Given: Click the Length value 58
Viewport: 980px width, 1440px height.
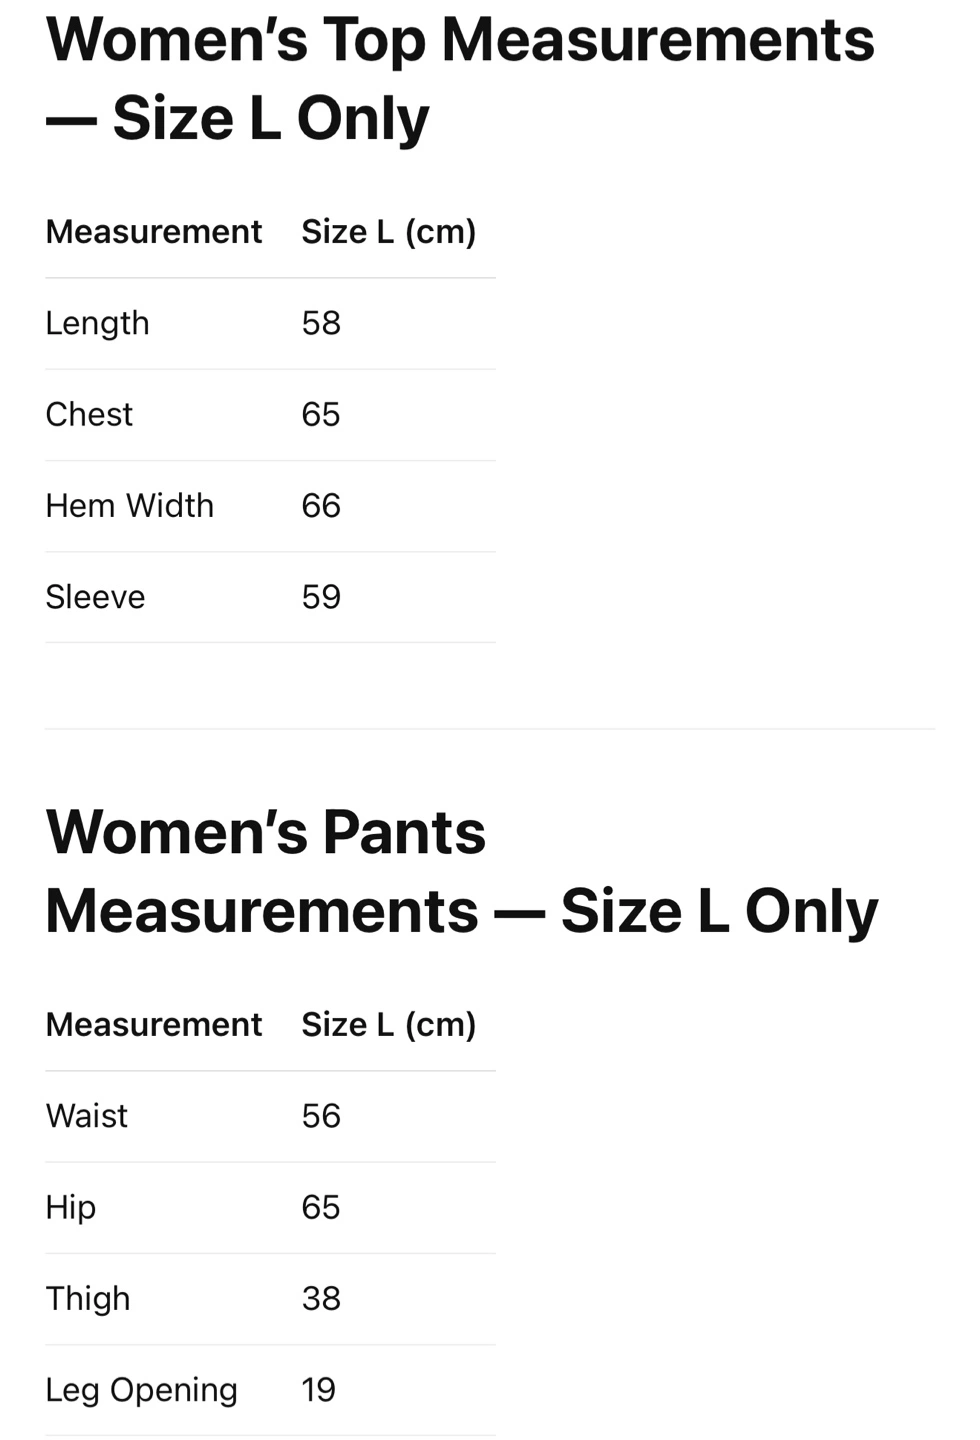Looking at the screenshot, I should click(321, 323).
